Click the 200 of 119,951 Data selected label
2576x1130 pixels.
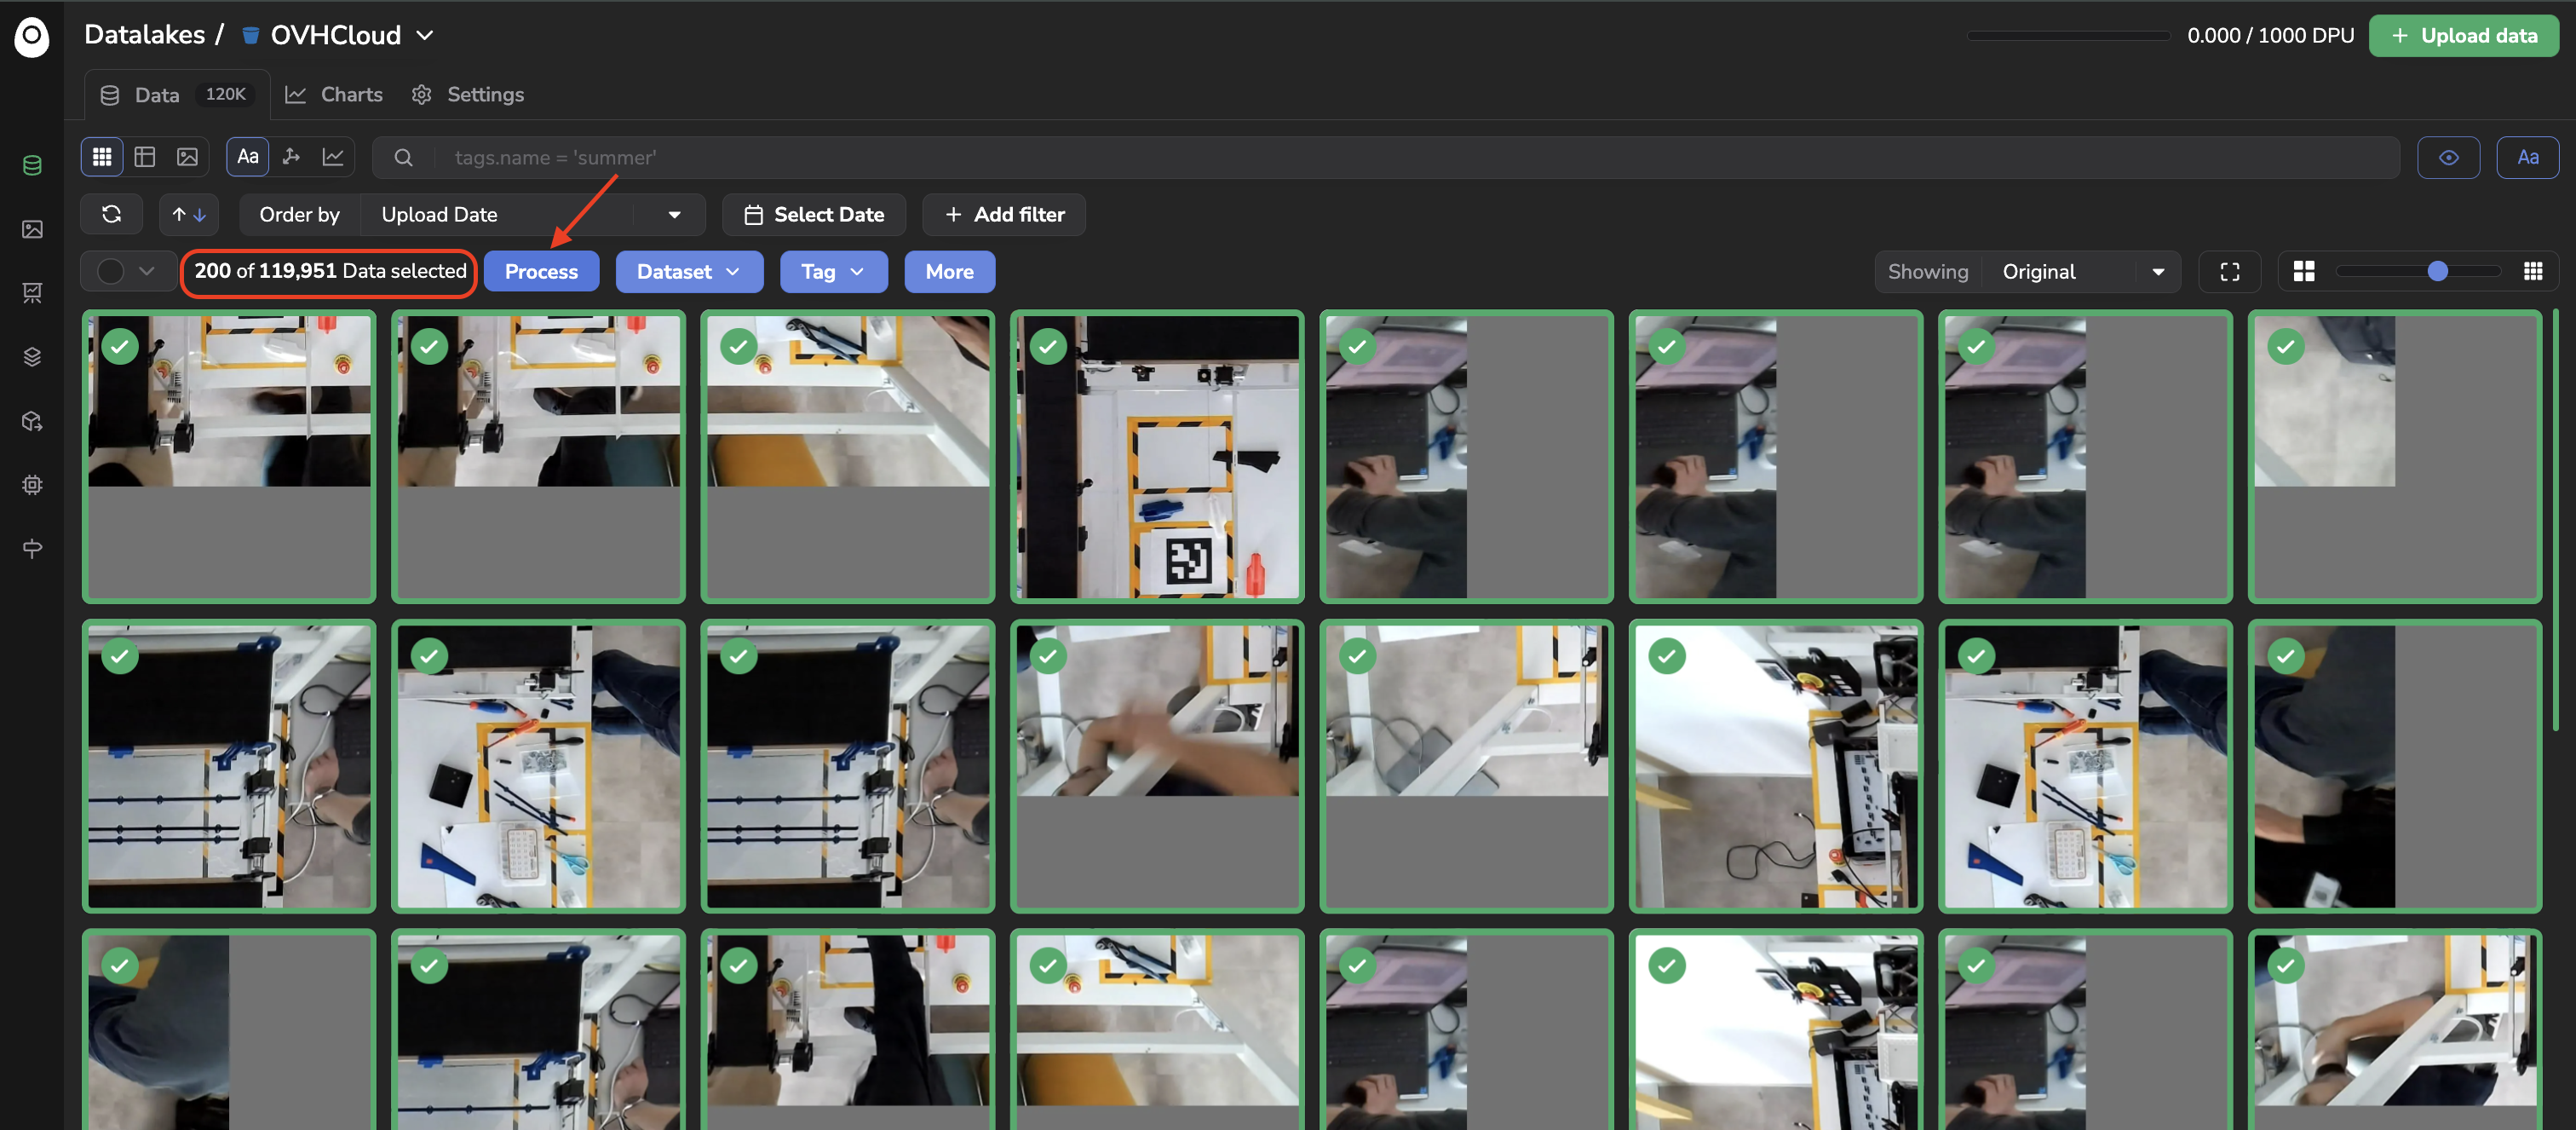[x=330, y=272]
